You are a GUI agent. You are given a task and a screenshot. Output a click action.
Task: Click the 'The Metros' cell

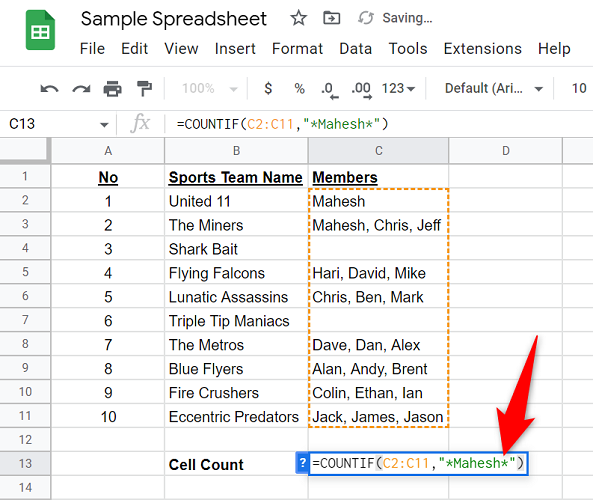pyautogui.click(x=236, y=345)
